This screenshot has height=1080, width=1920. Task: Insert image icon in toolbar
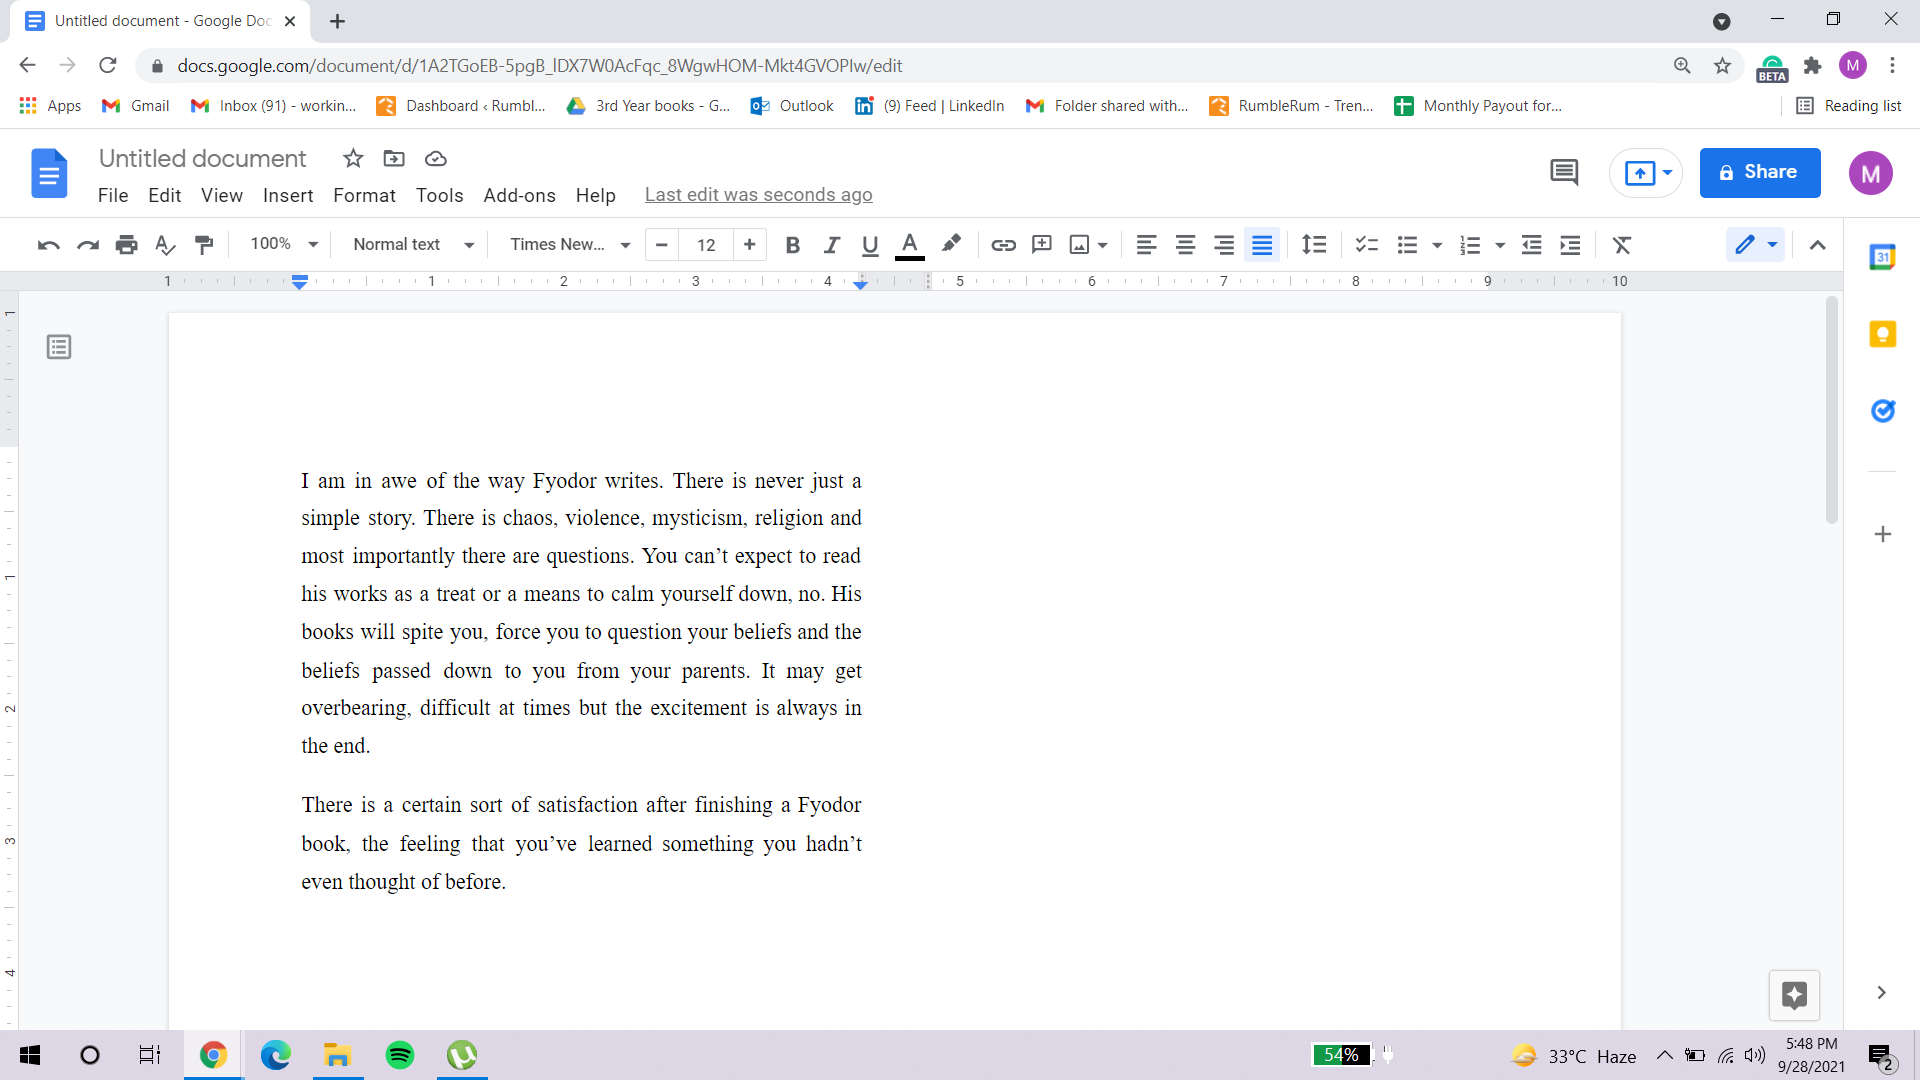(x=1079, y=245)
